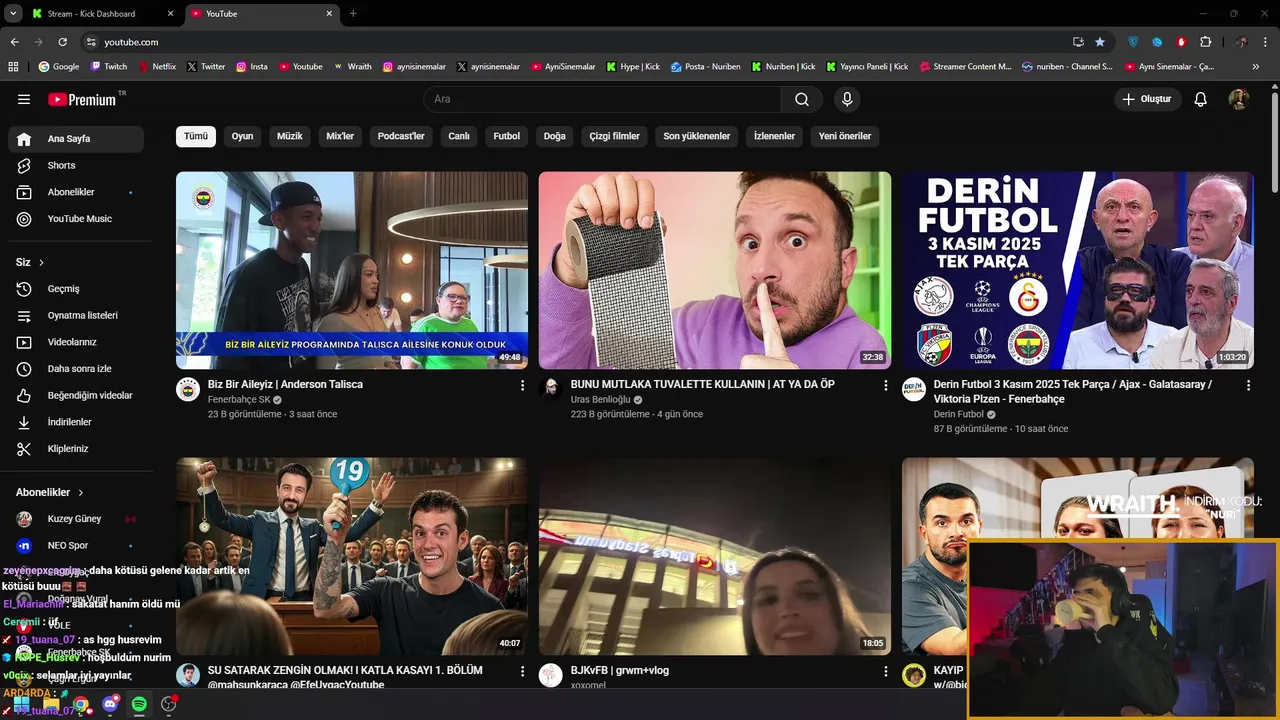Select the Oyun filter chip
1280x720 pixels.
tap(243, 136)
